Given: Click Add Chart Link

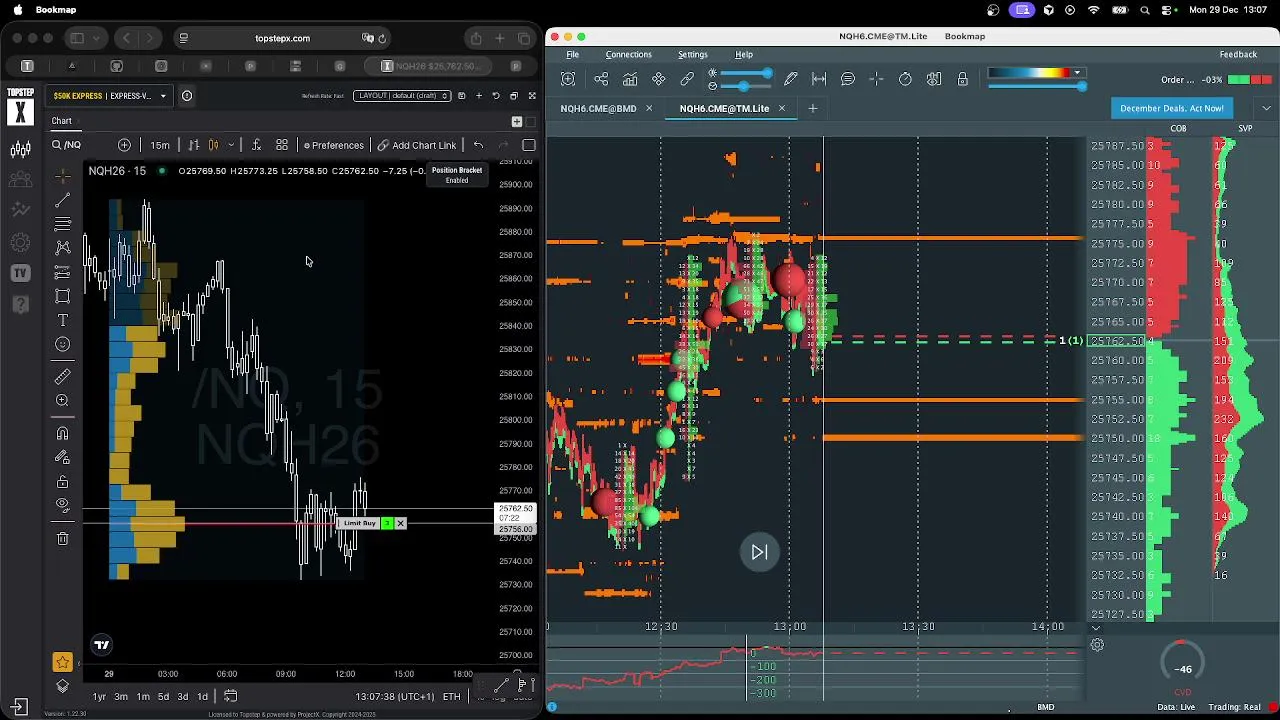Looking at the screenshot, I should [417, 145].
